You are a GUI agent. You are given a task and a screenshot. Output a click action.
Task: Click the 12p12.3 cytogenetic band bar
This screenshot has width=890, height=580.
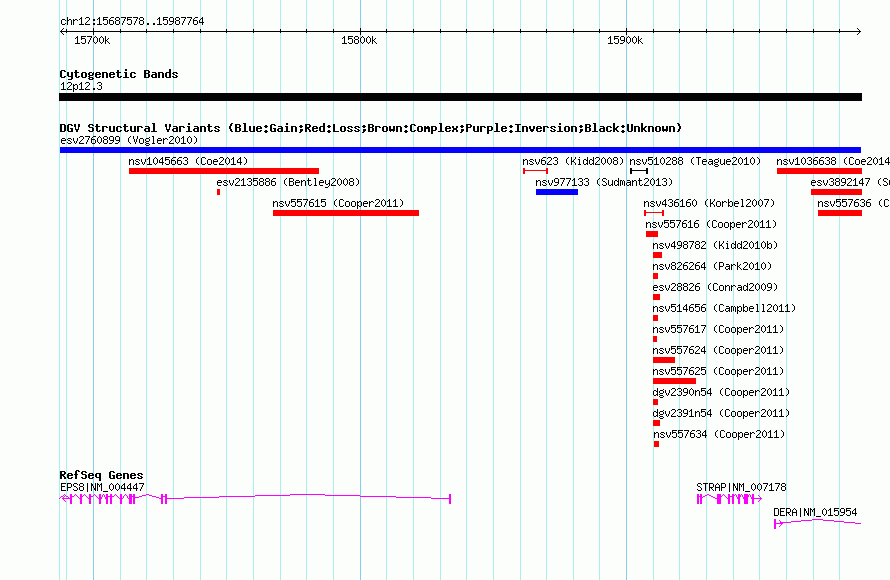pyautogui.click(x=460, y=98)
